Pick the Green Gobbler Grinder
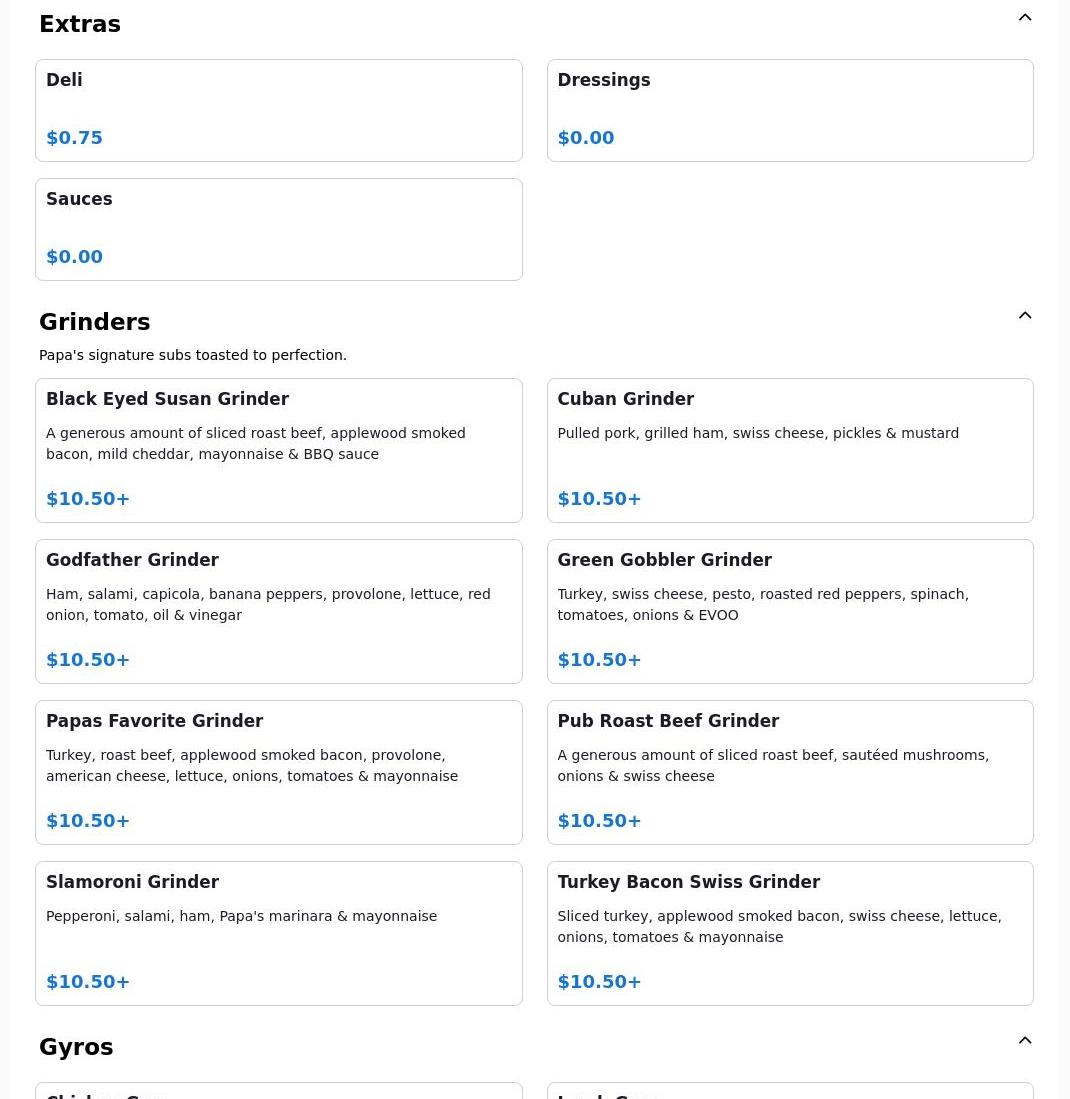 point(789,611)
